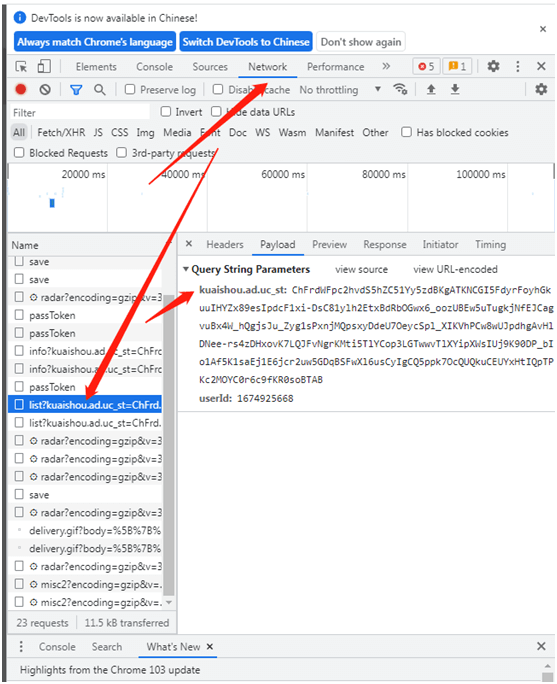
Task: Open the Search tab in the drawer
Action: pos(106,646)
